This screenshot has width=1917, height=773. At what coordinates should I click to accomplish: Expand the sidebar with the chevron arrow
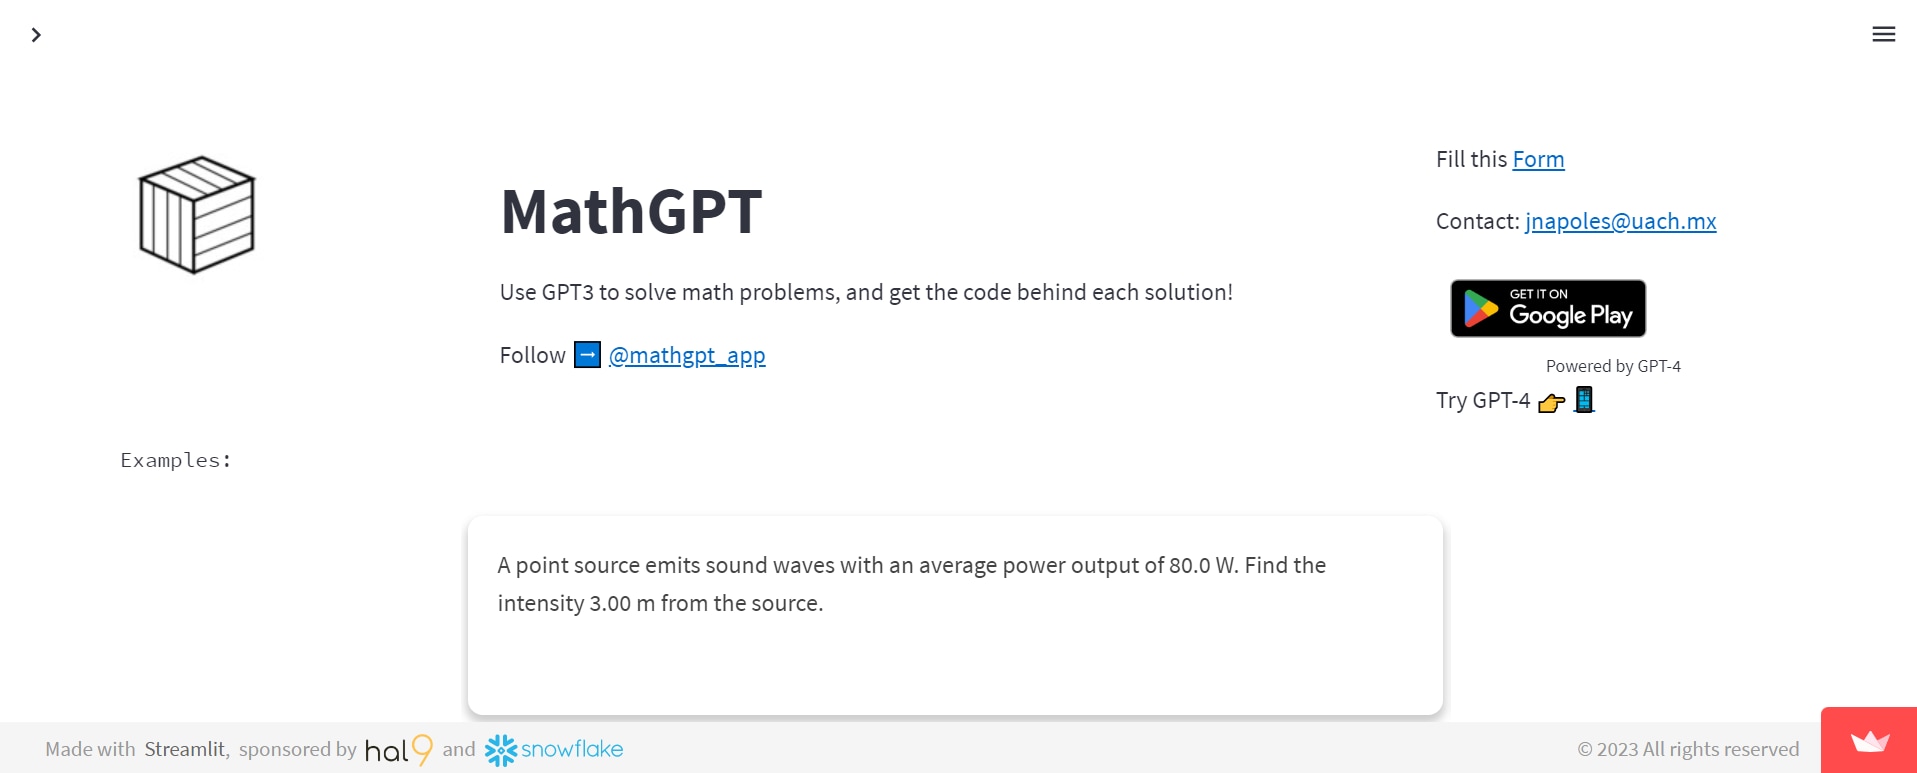(36, 35)
